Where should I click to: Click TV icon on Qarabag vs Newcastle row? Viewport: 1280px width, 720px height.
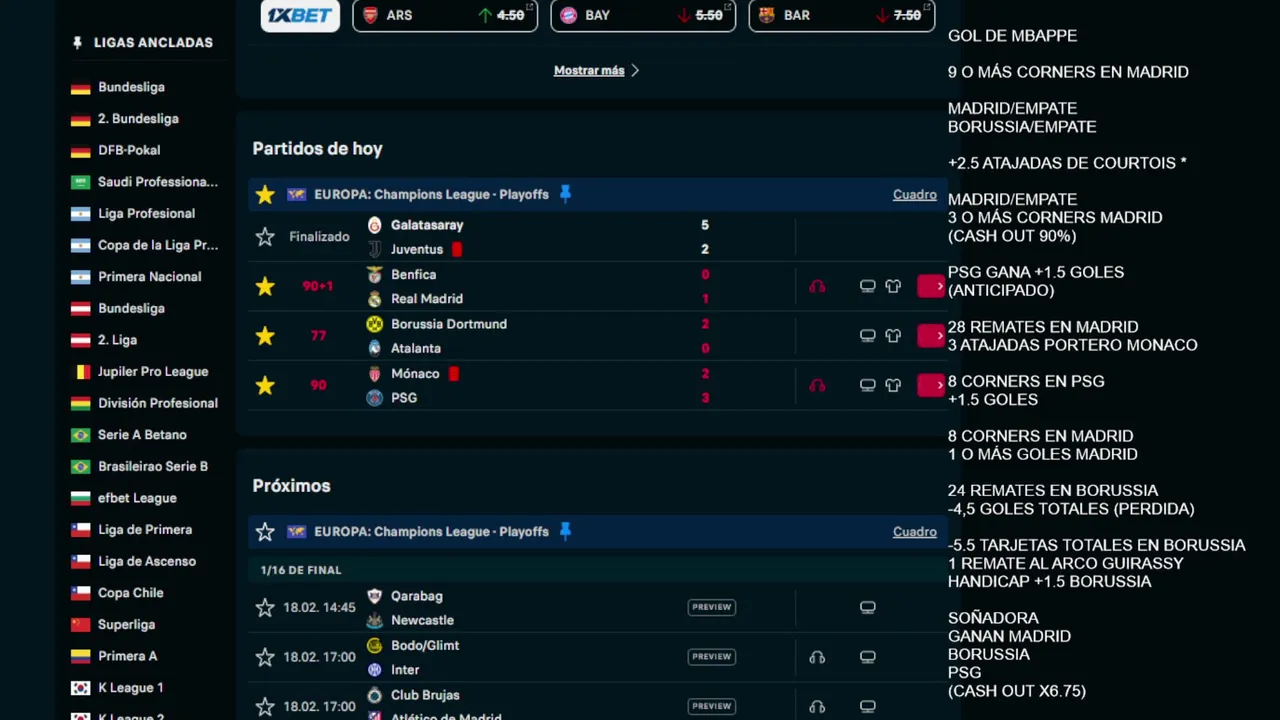coord(868,607)
